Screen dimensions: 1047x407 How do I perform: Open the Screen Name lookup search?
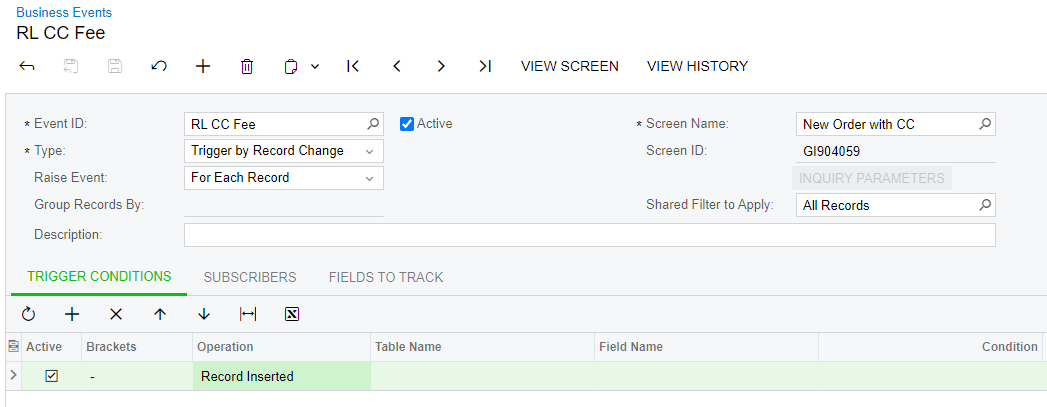click(984, 124)
